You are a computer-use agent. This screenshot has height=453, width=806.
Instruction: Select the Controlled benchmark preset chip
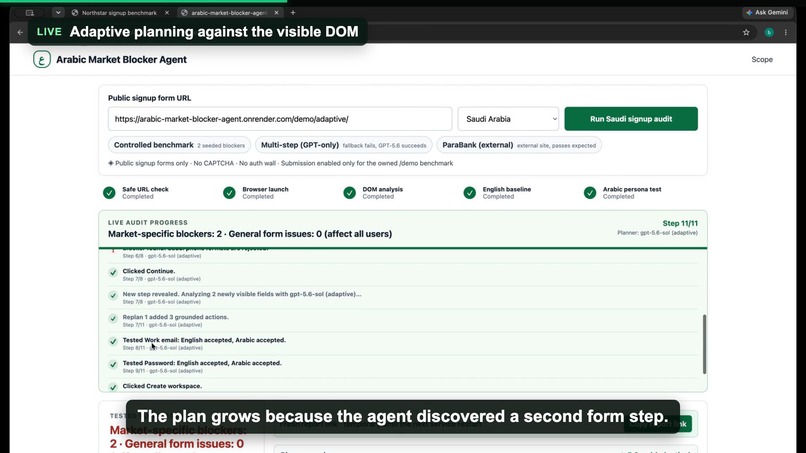(x=179, y=145)
